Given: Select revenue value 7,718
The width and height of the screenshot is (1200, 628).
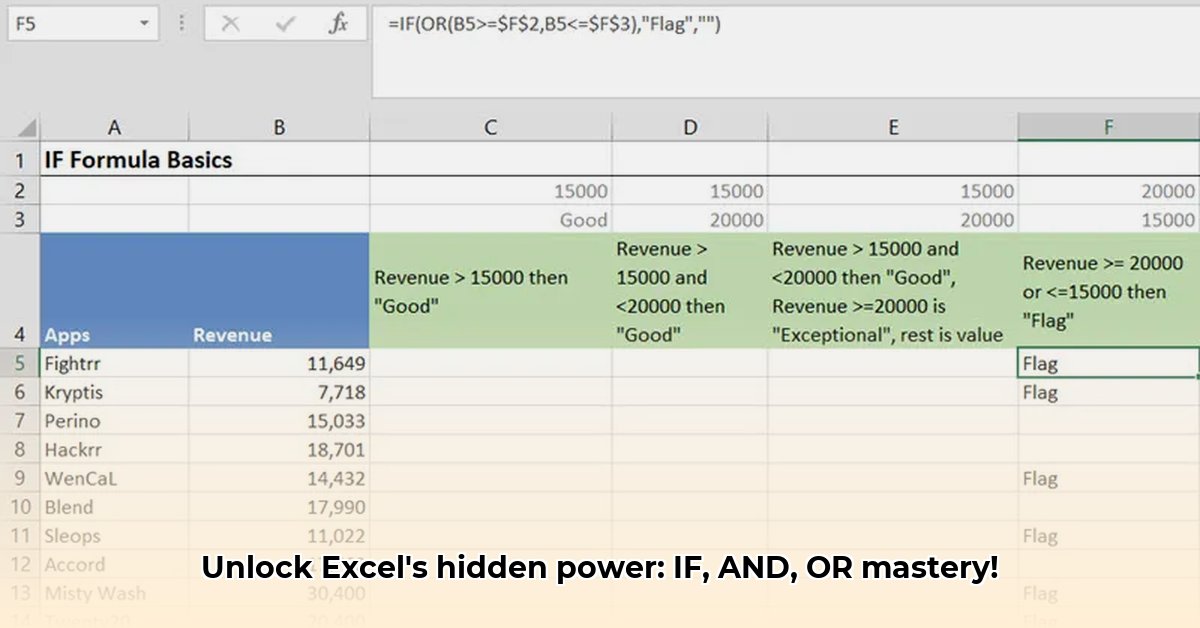Looking at the screenshot, I should [279, 392].
